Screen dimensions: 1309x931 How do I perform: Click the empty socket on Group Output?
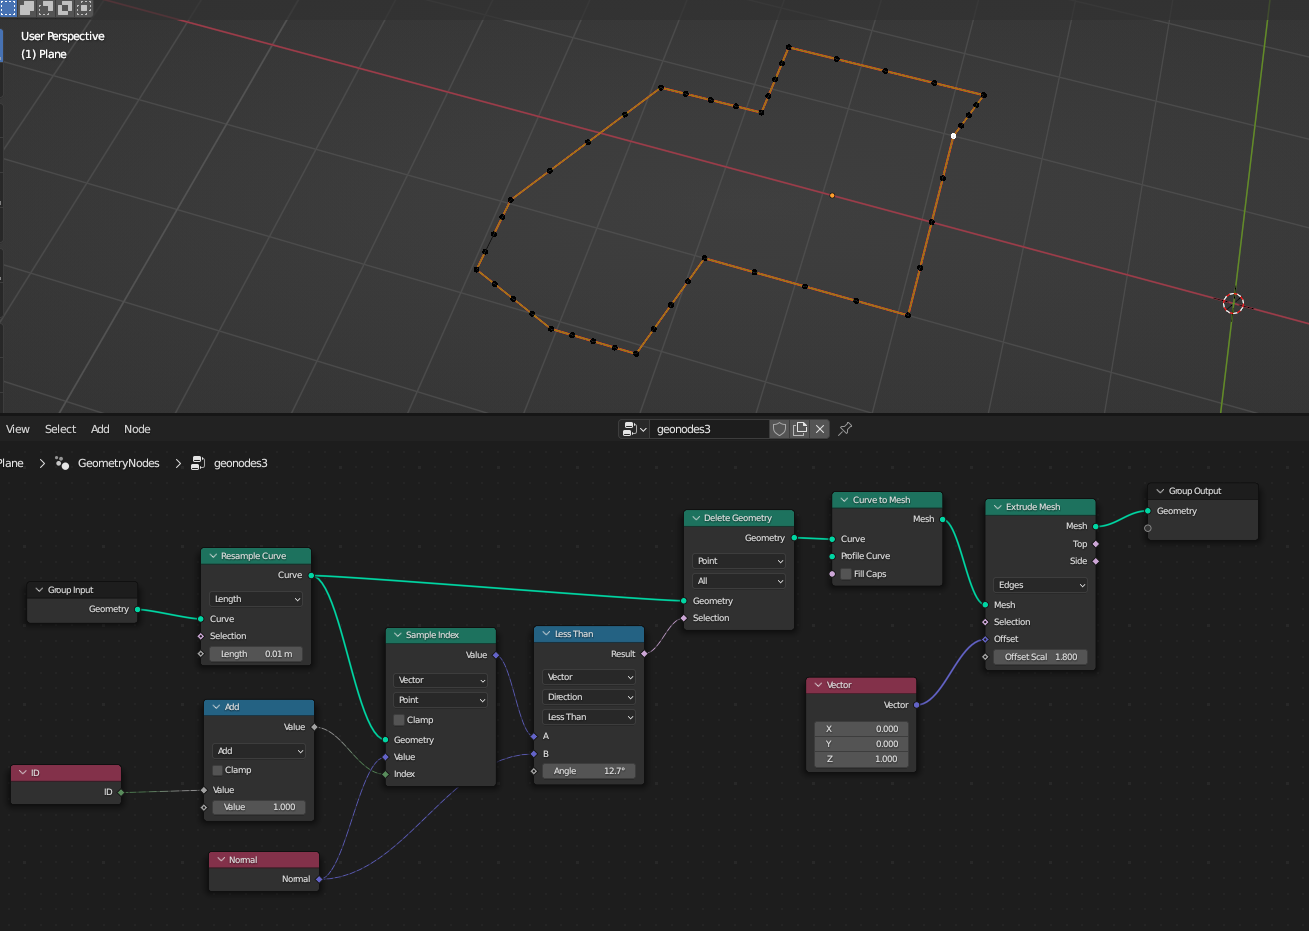[1147, 528]
